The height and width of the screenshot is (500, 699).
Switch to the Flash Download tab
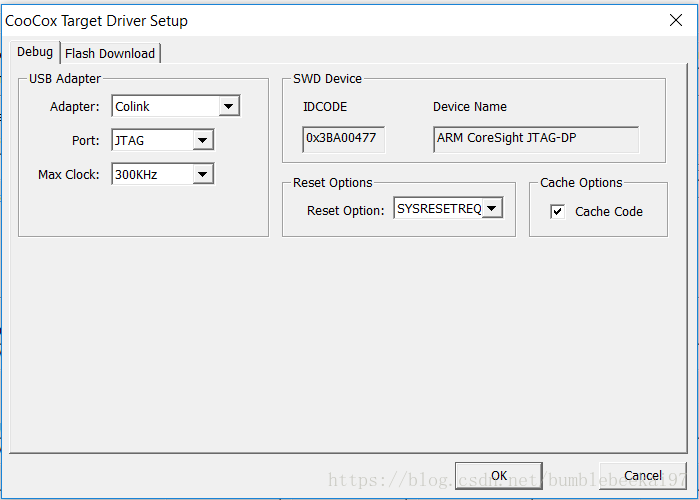pyautogui.click(x=110, y=53)
